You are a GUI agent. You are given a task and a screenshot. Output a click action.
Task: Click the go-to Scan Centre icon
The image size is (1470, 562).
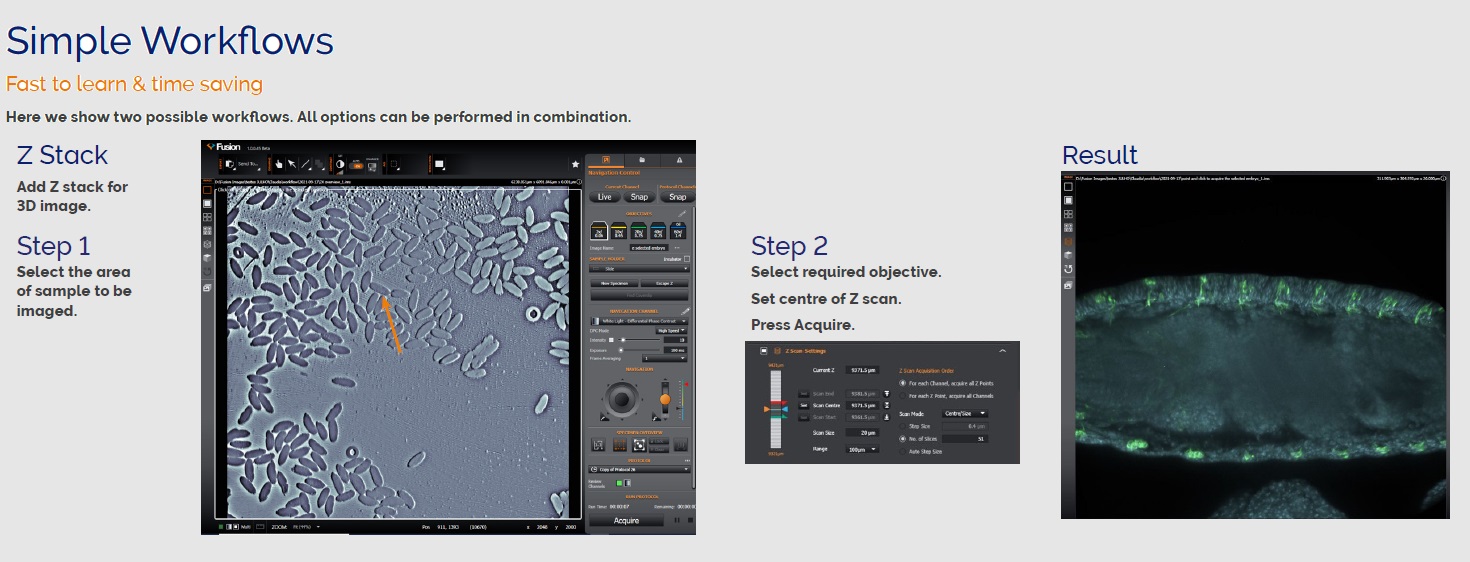click(x=887, y=406)
